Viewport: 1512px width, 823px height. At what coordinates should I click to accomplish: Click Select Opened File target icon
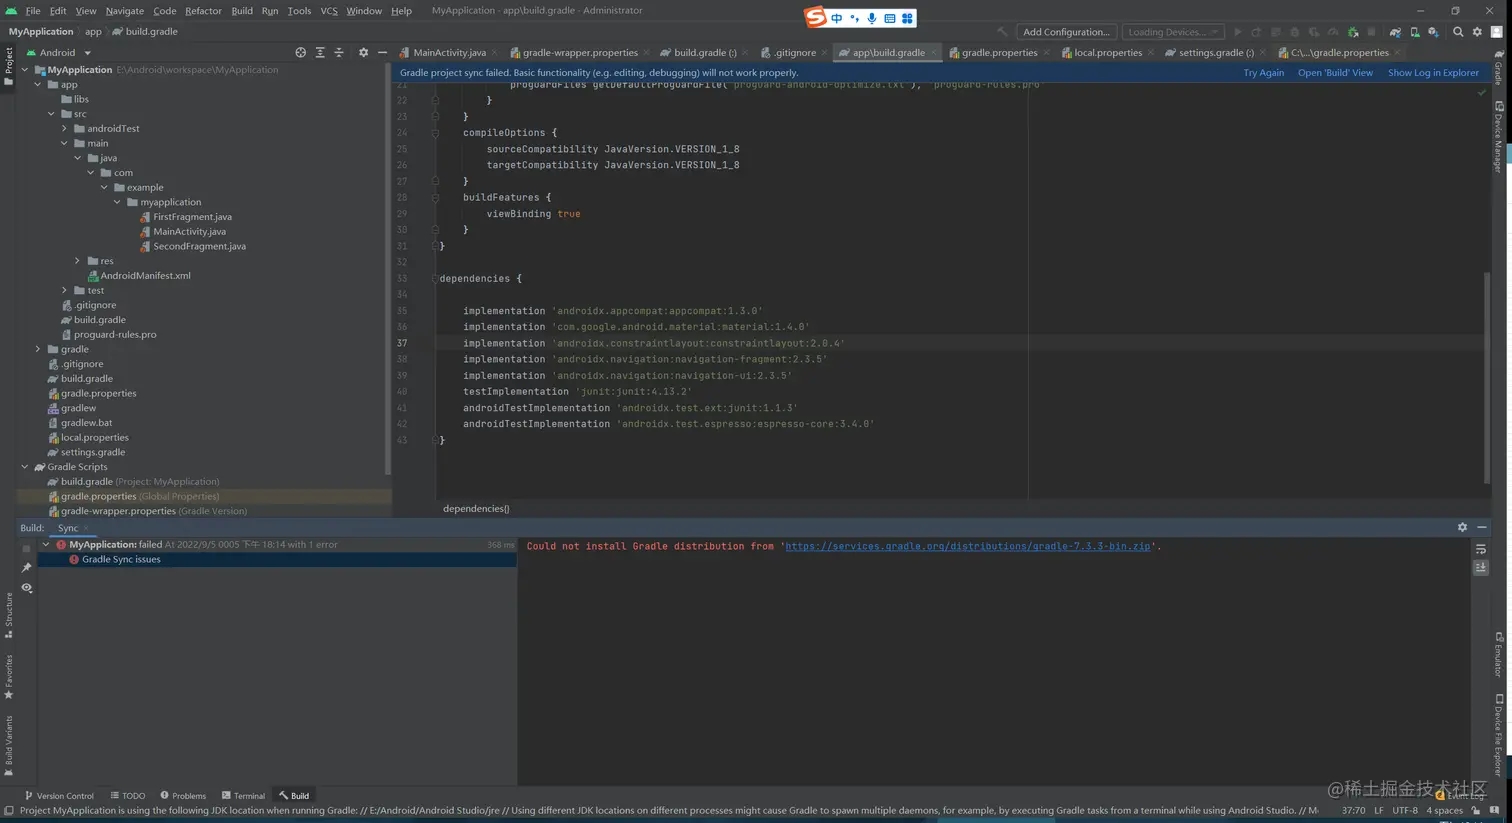point(300,52)
